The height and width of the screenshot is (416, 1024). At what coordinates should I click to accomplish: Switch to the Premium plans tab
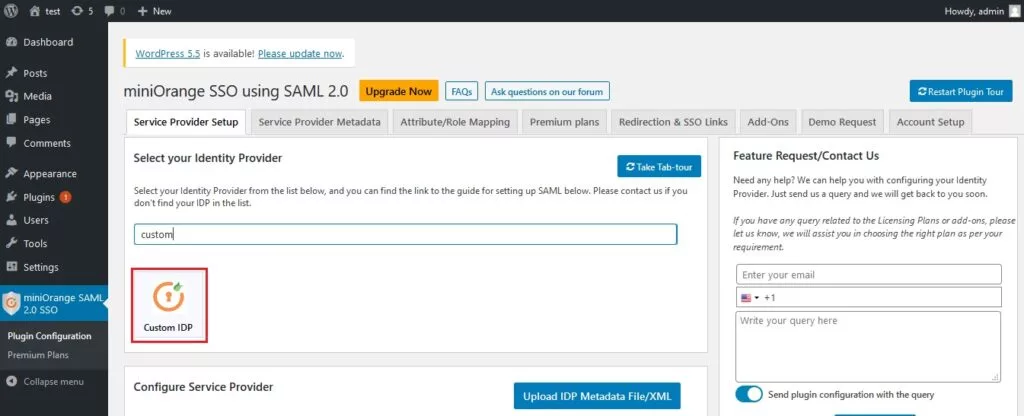point(564,122)
